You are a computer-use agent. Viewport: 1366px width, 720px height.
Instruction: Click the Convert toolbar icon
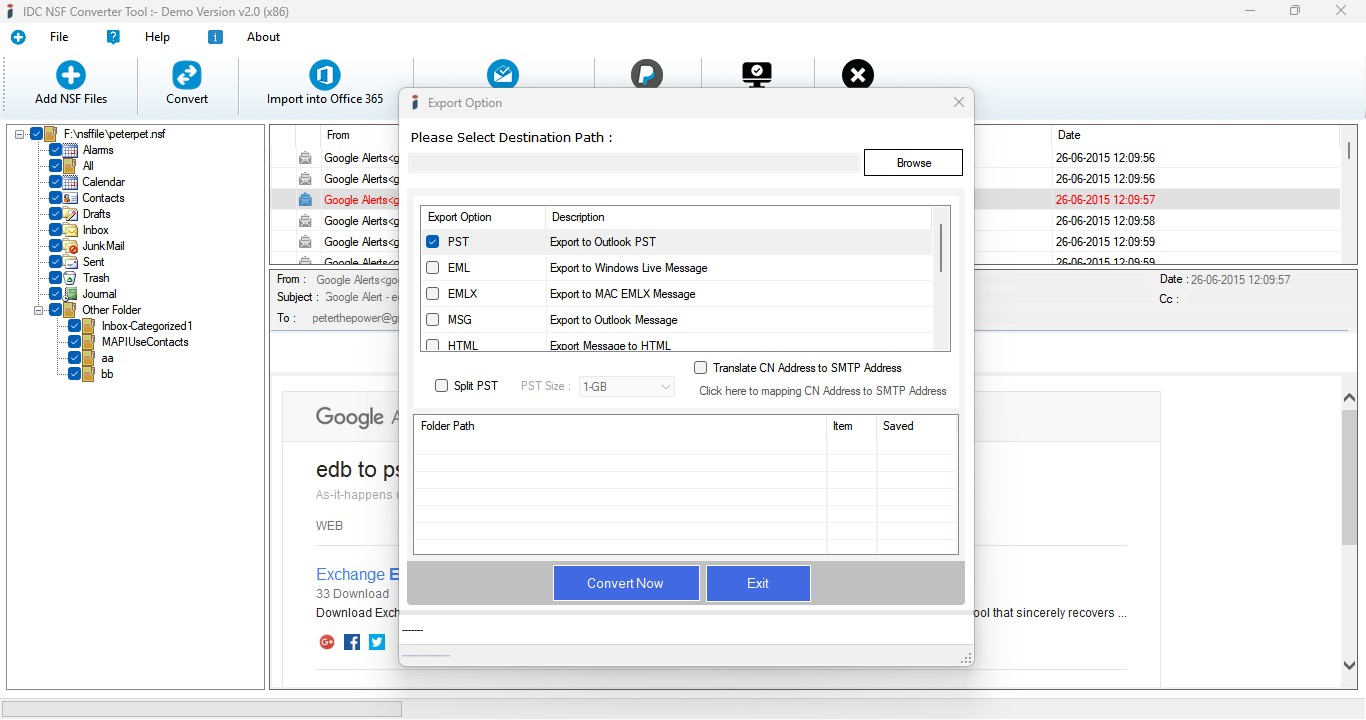pyautogui.click(x=187, y=75)
